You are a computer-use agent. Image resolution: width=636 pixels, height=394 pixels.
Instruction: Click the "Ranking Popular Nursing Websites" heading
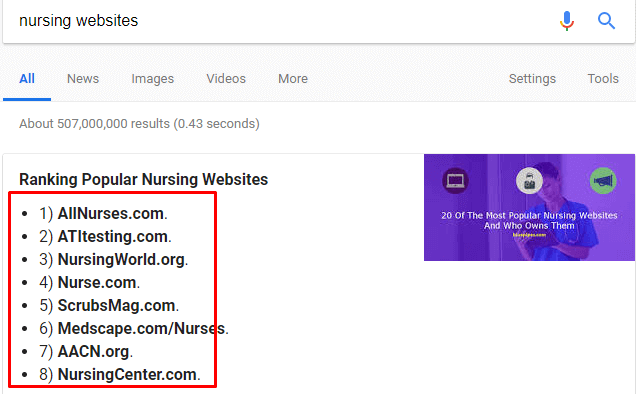(x=144, y=179)
